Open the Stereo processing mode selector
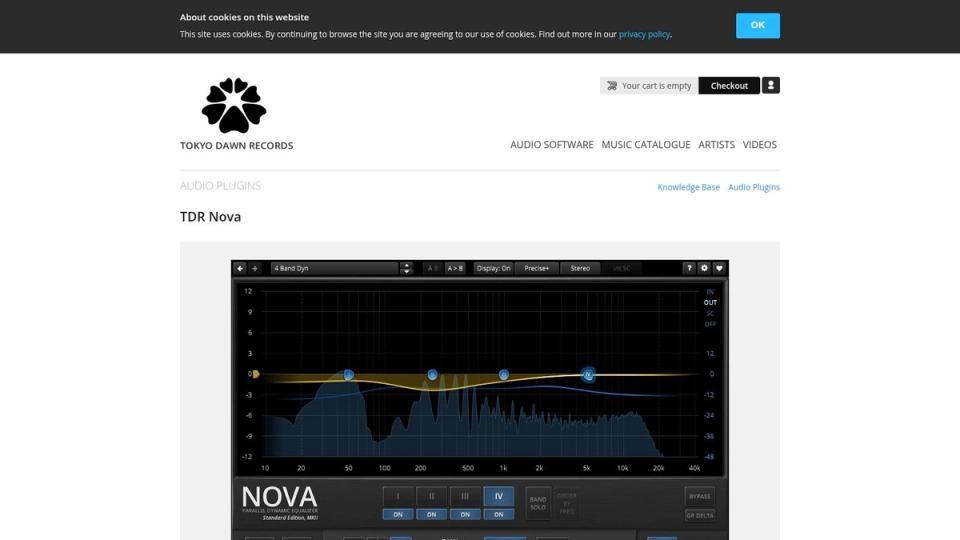 (x=580, y=268)
